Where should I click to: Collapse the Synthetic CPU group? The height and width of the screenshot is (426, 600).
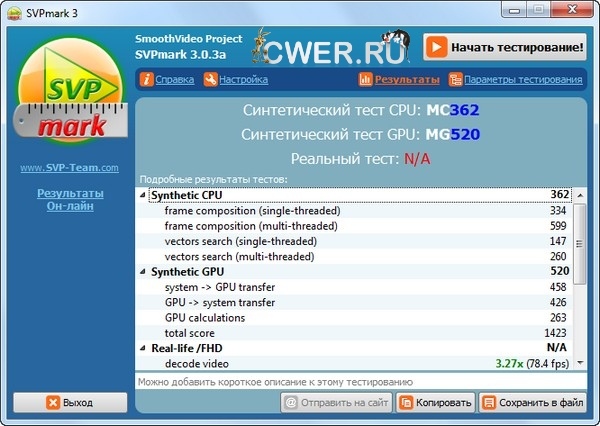click(x=142, y=195)
